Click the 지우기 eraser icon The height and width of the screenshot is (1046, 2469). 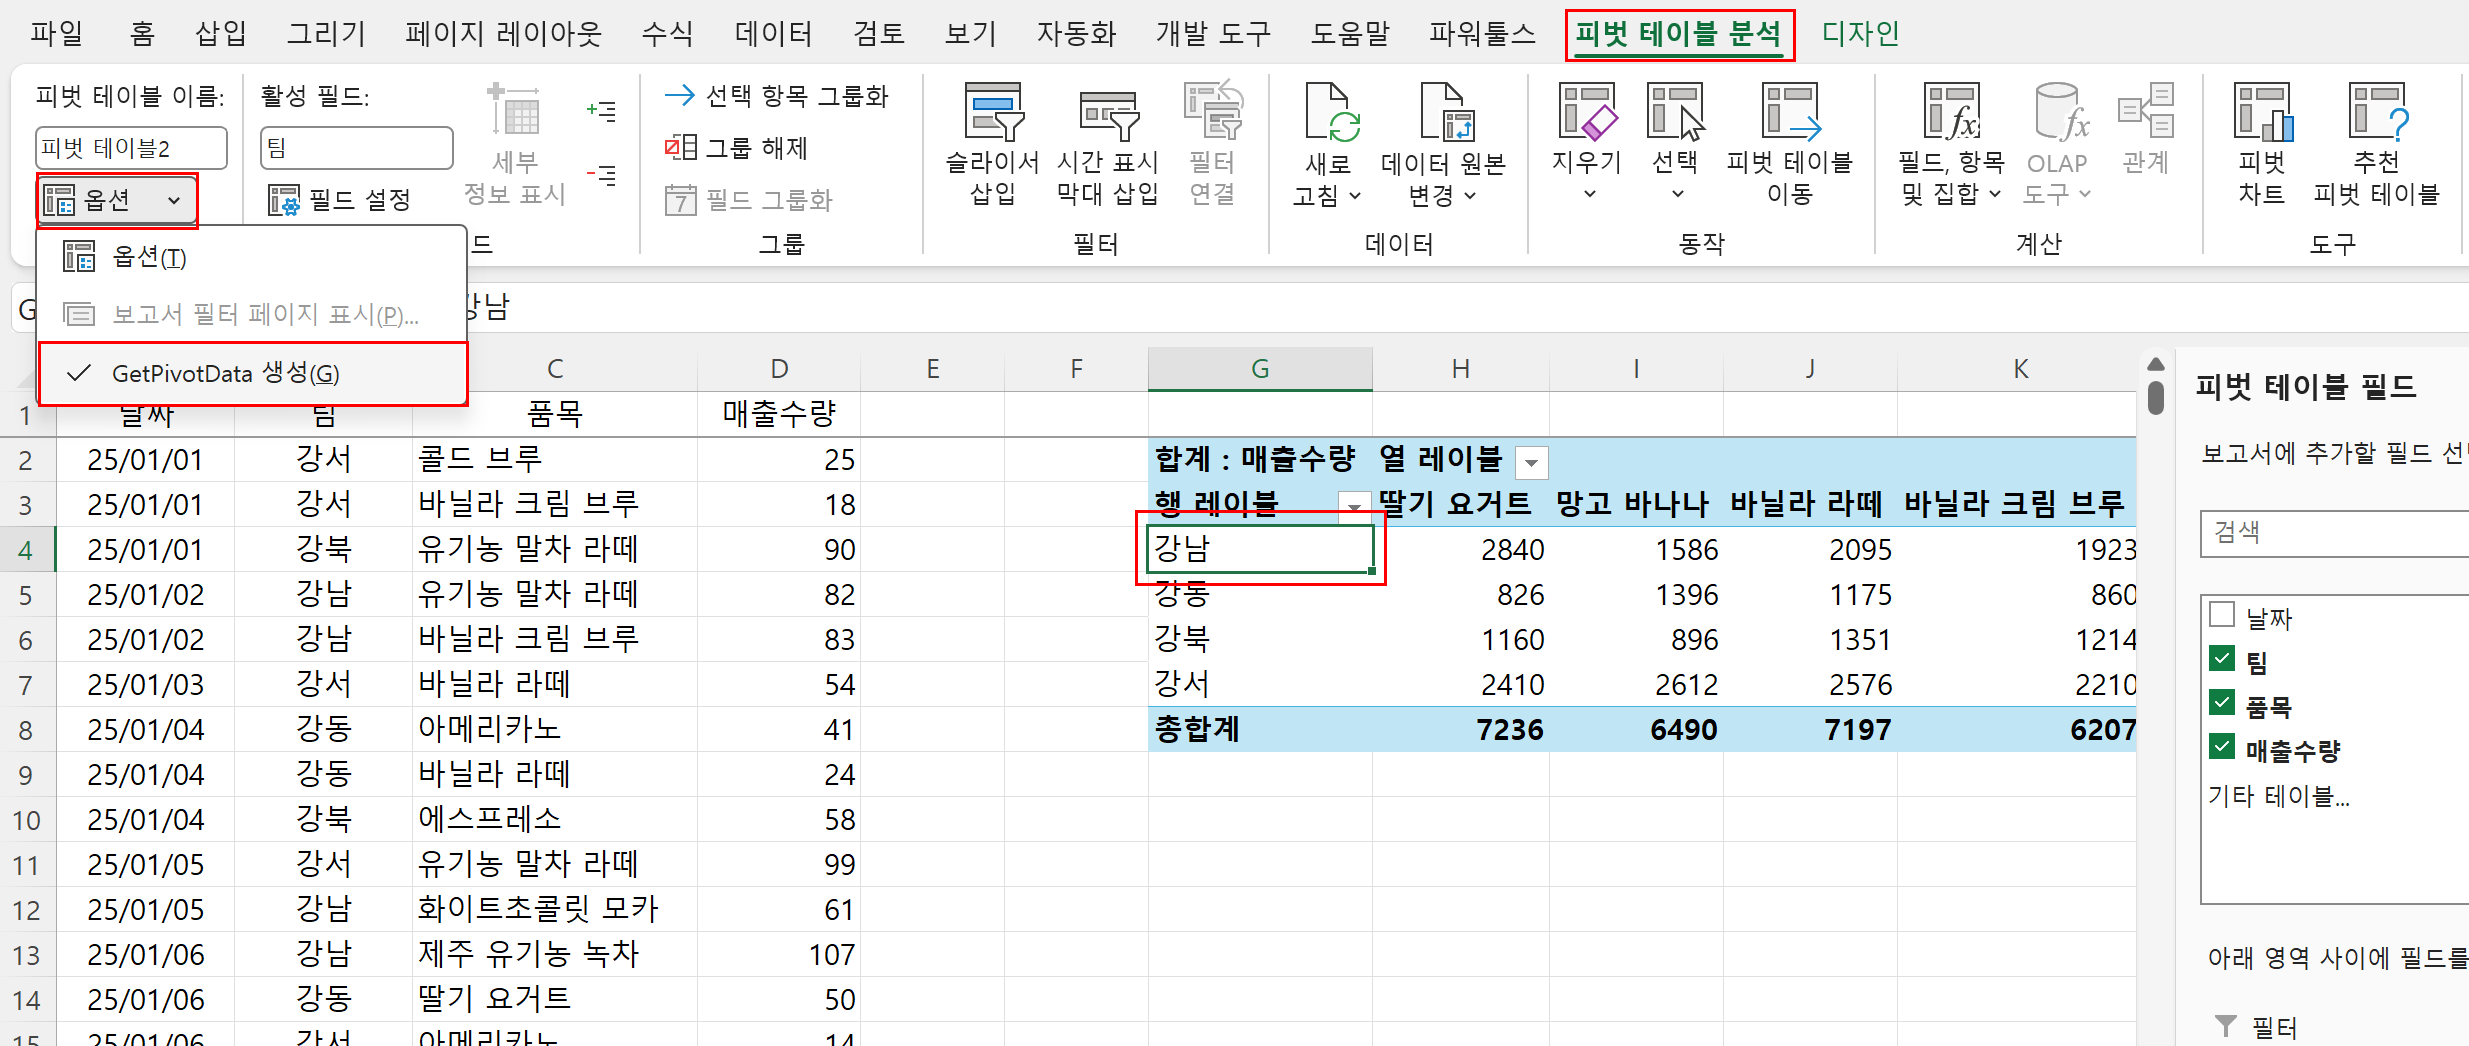coord(1587,111)
